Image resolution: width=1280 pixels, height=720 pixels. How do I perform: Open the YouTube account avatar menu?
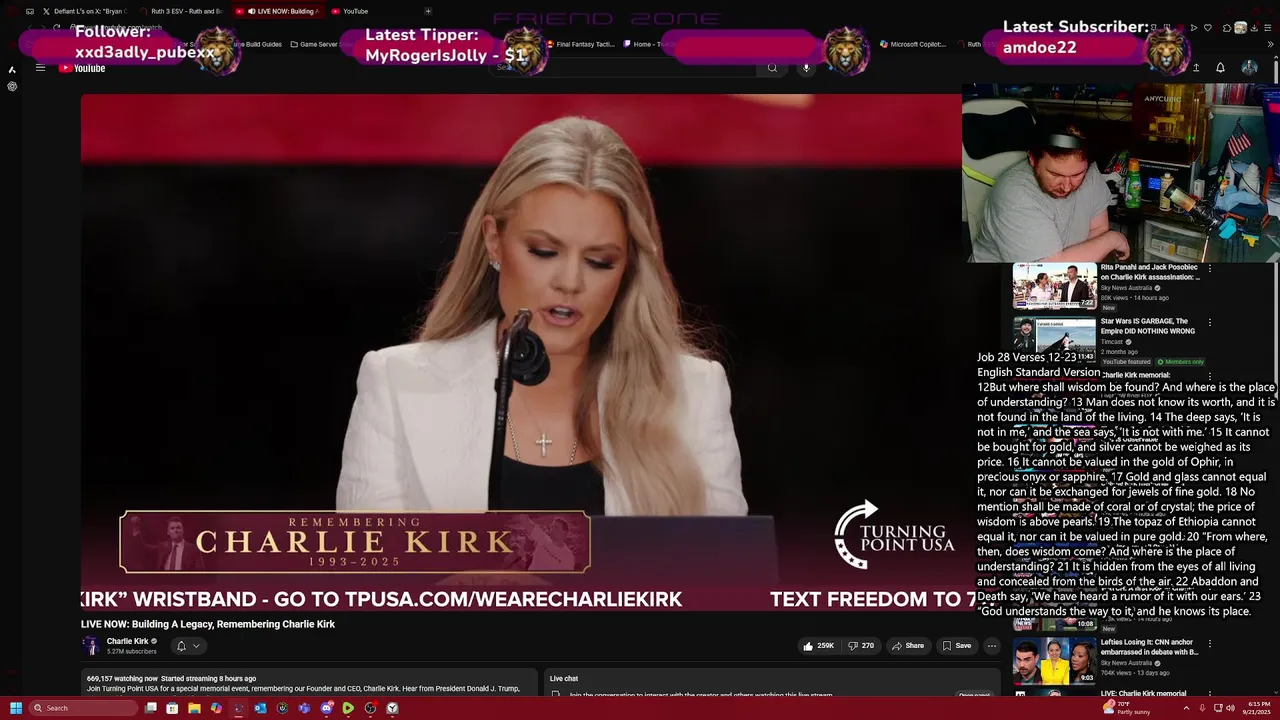click(x=1249, y=68)
